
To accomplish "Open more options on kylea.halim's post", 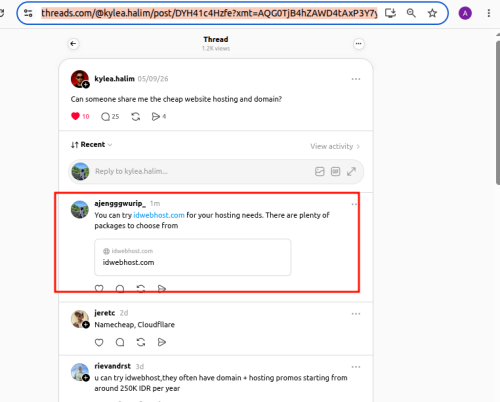I will click(x=356, y=79).
